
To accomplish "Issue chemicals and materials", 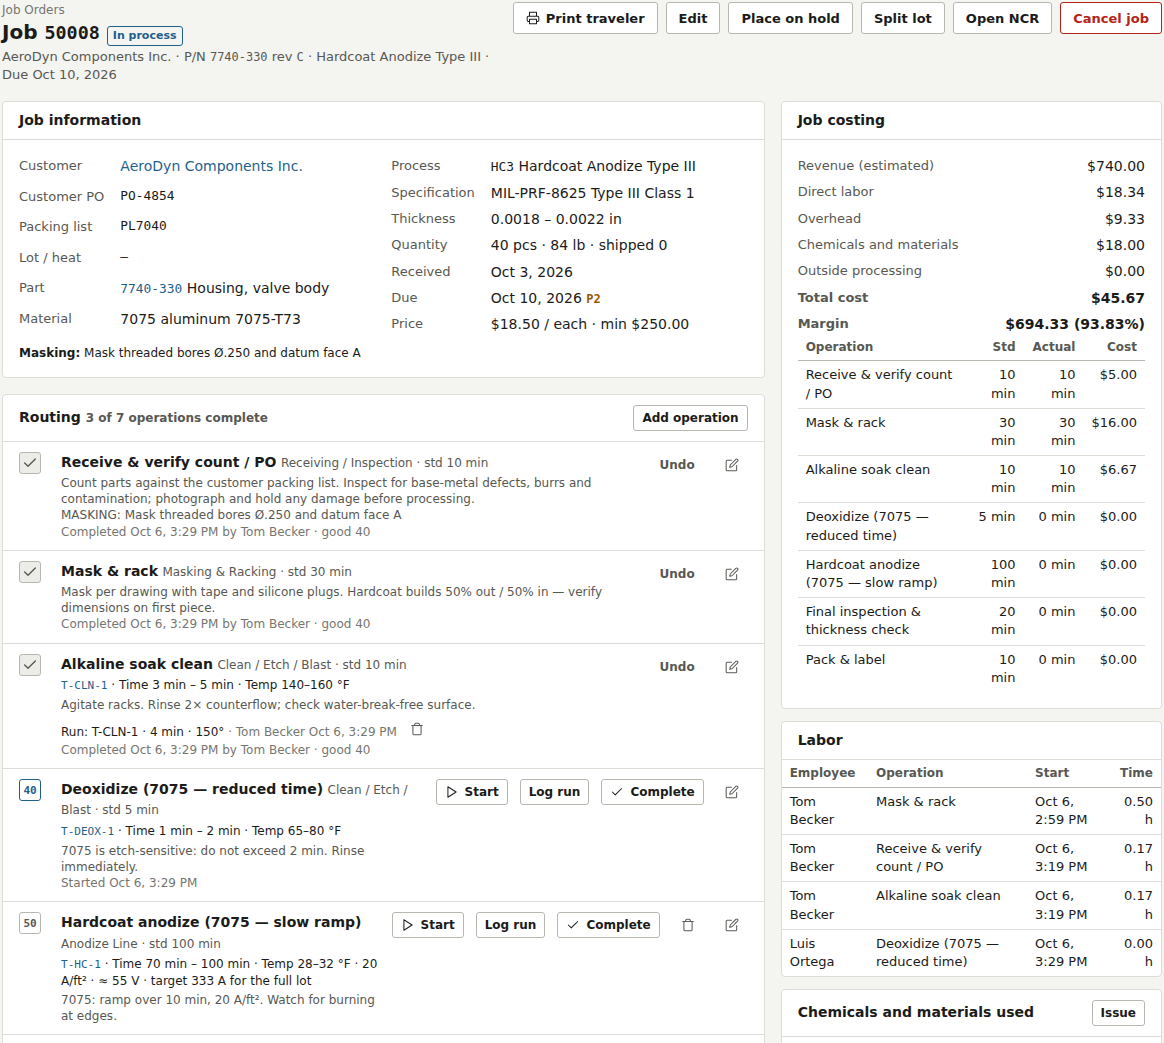I will tap(1117, 1013).
